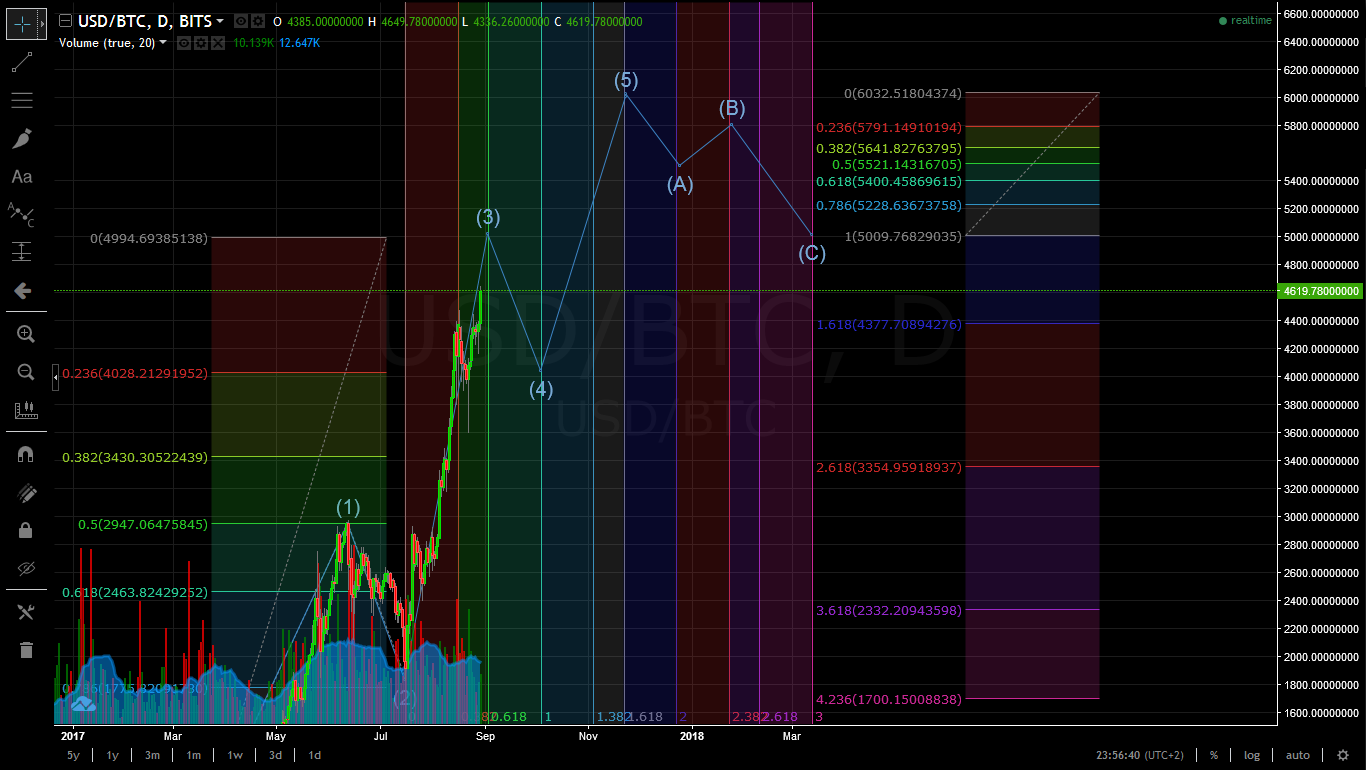Select the Crosshair cursor tool

point(24,24)
